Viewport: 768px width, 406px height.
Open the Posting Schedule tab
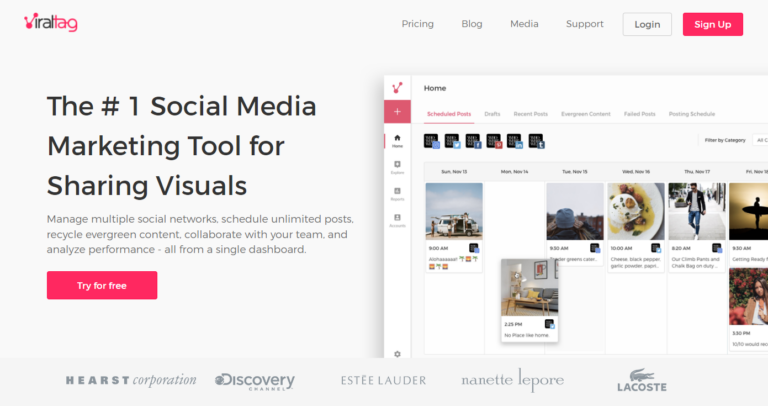tap(692, 114)
